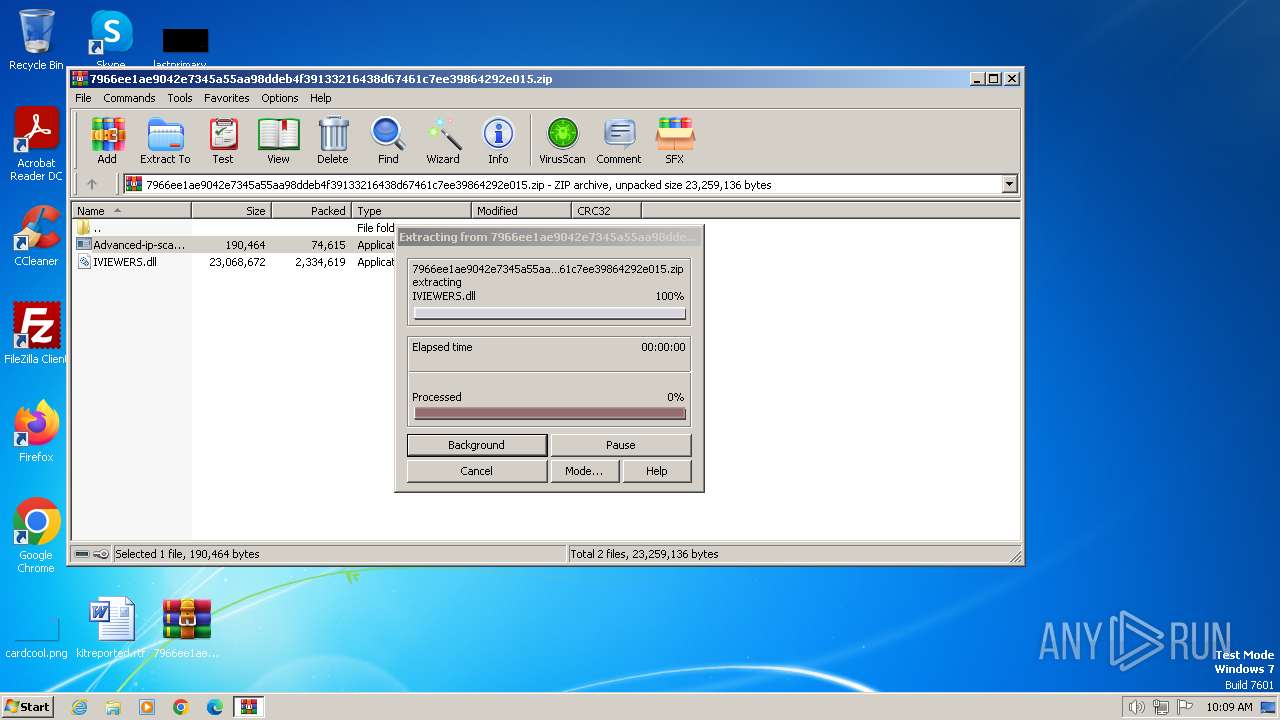
Task: Open the archive Comment tool
Action: pos(619,140)
